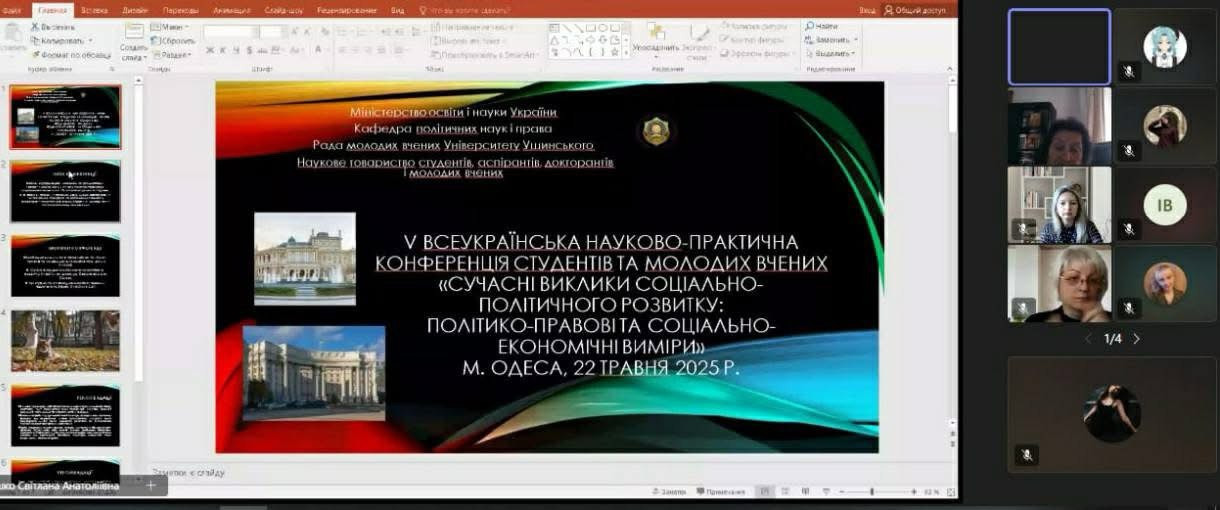The width and height of the screenshot is (1220, 510).
Task: Open the Переходы ribbon tab
Action: [x=181, y=9]
